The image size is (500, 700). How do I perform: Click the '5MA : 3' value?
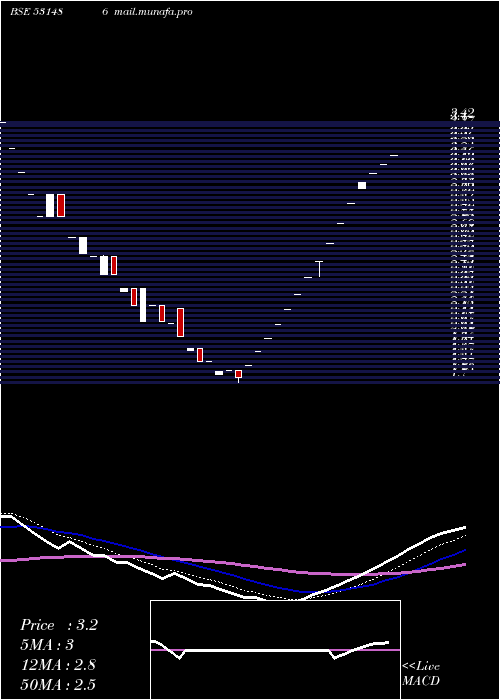[x=47, y=645]
